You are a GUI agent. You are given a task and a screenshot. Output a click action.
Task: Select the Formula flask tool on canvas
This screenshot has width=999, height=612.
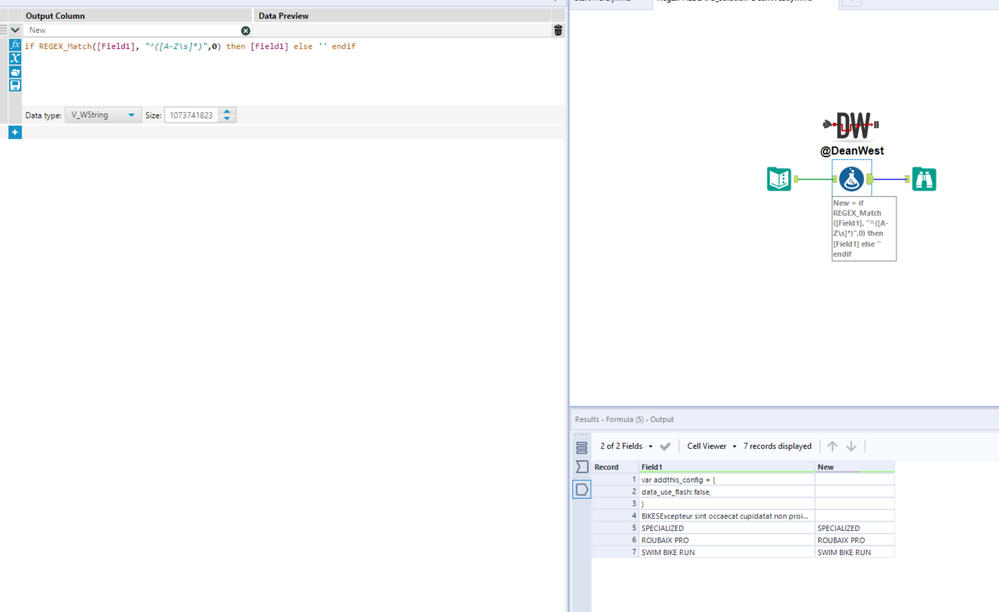[x=851, y=179]
